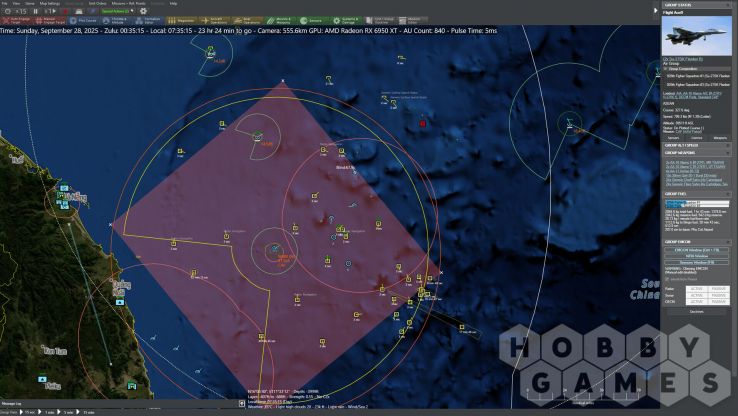Toggle the inherit EMCON checkbox

point(667,279)
